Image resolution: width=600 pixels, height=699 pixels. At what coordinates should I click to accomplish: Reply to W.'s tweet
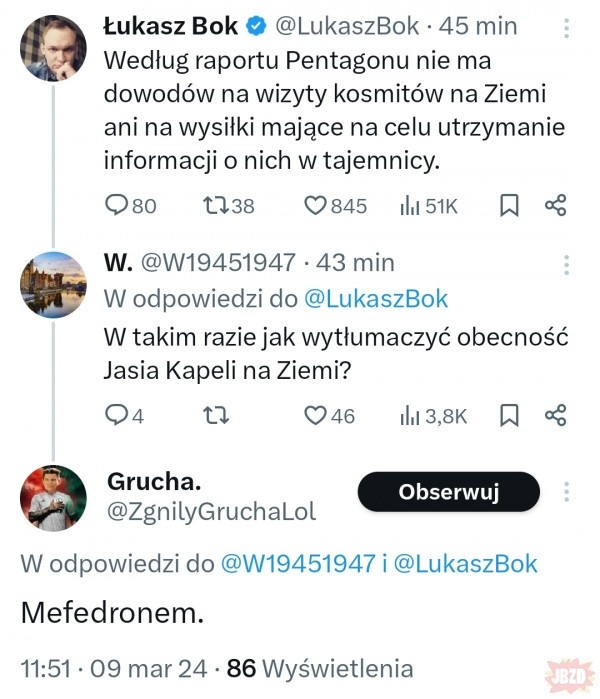tap(117, 416)
